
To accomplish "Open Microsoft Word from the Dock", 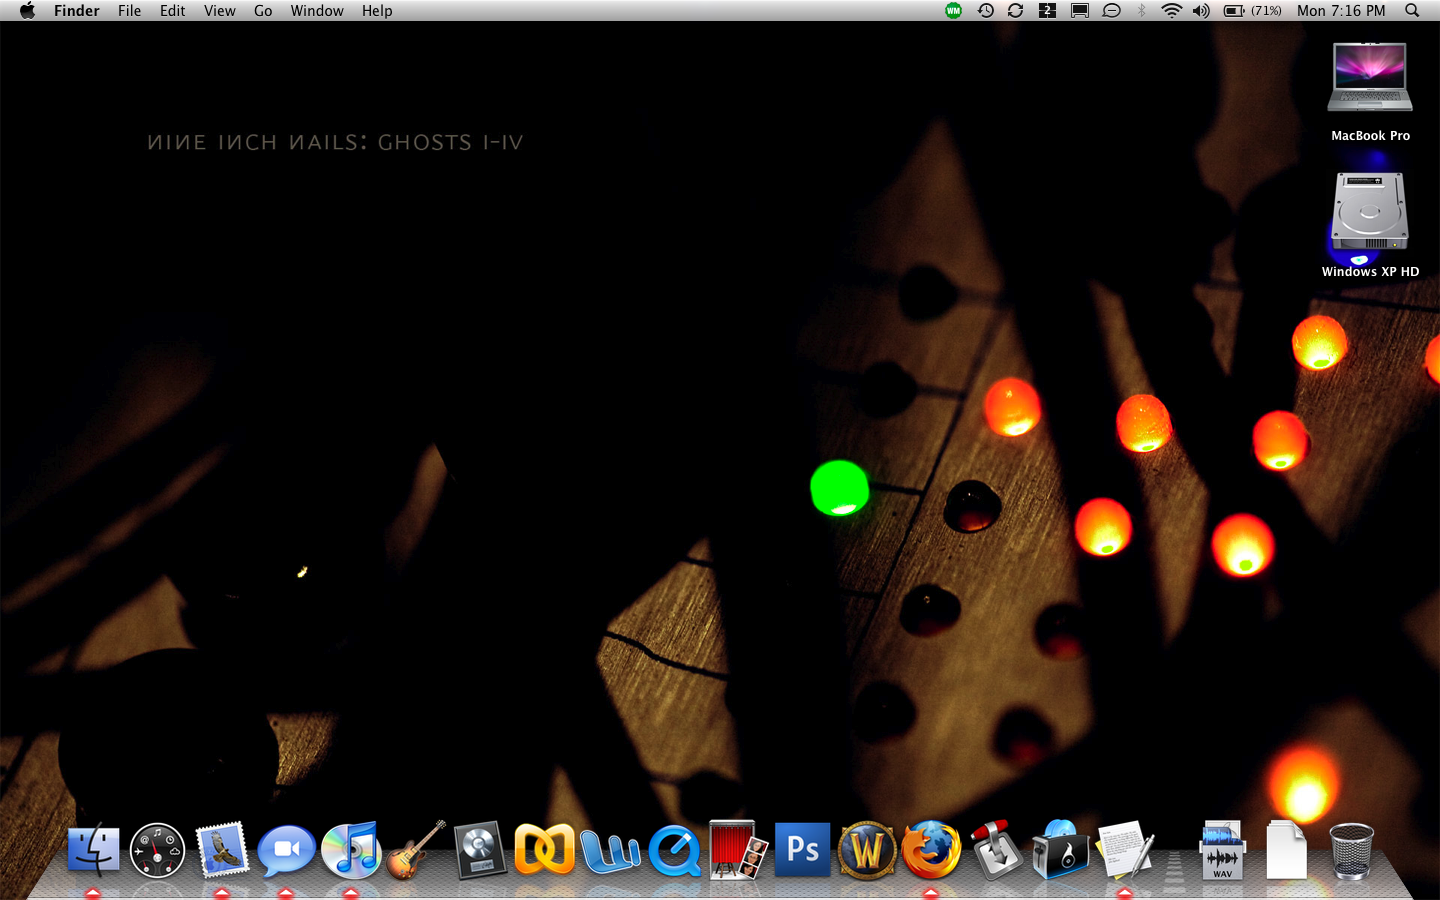I will pos(609,853).
